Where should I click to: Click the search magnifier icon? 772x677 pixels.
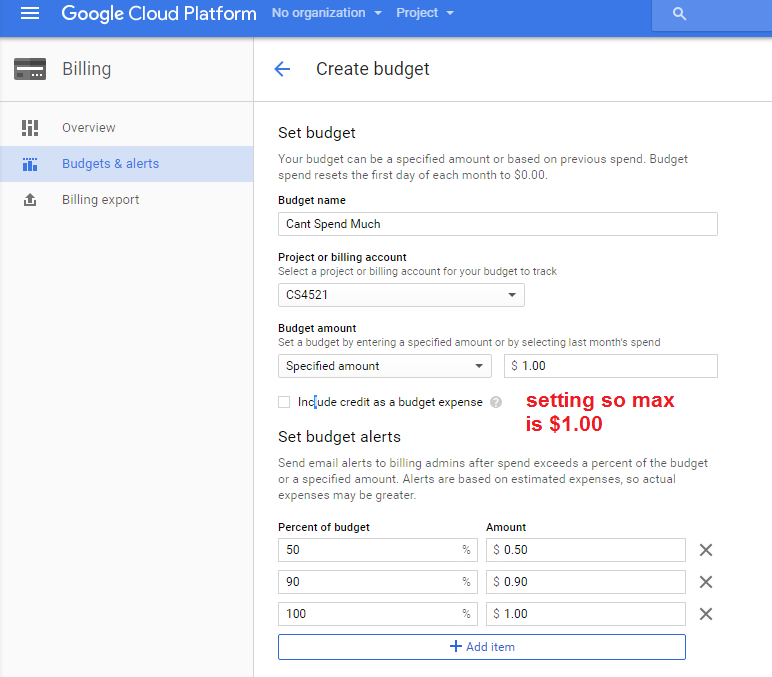[x=680, y=14]
